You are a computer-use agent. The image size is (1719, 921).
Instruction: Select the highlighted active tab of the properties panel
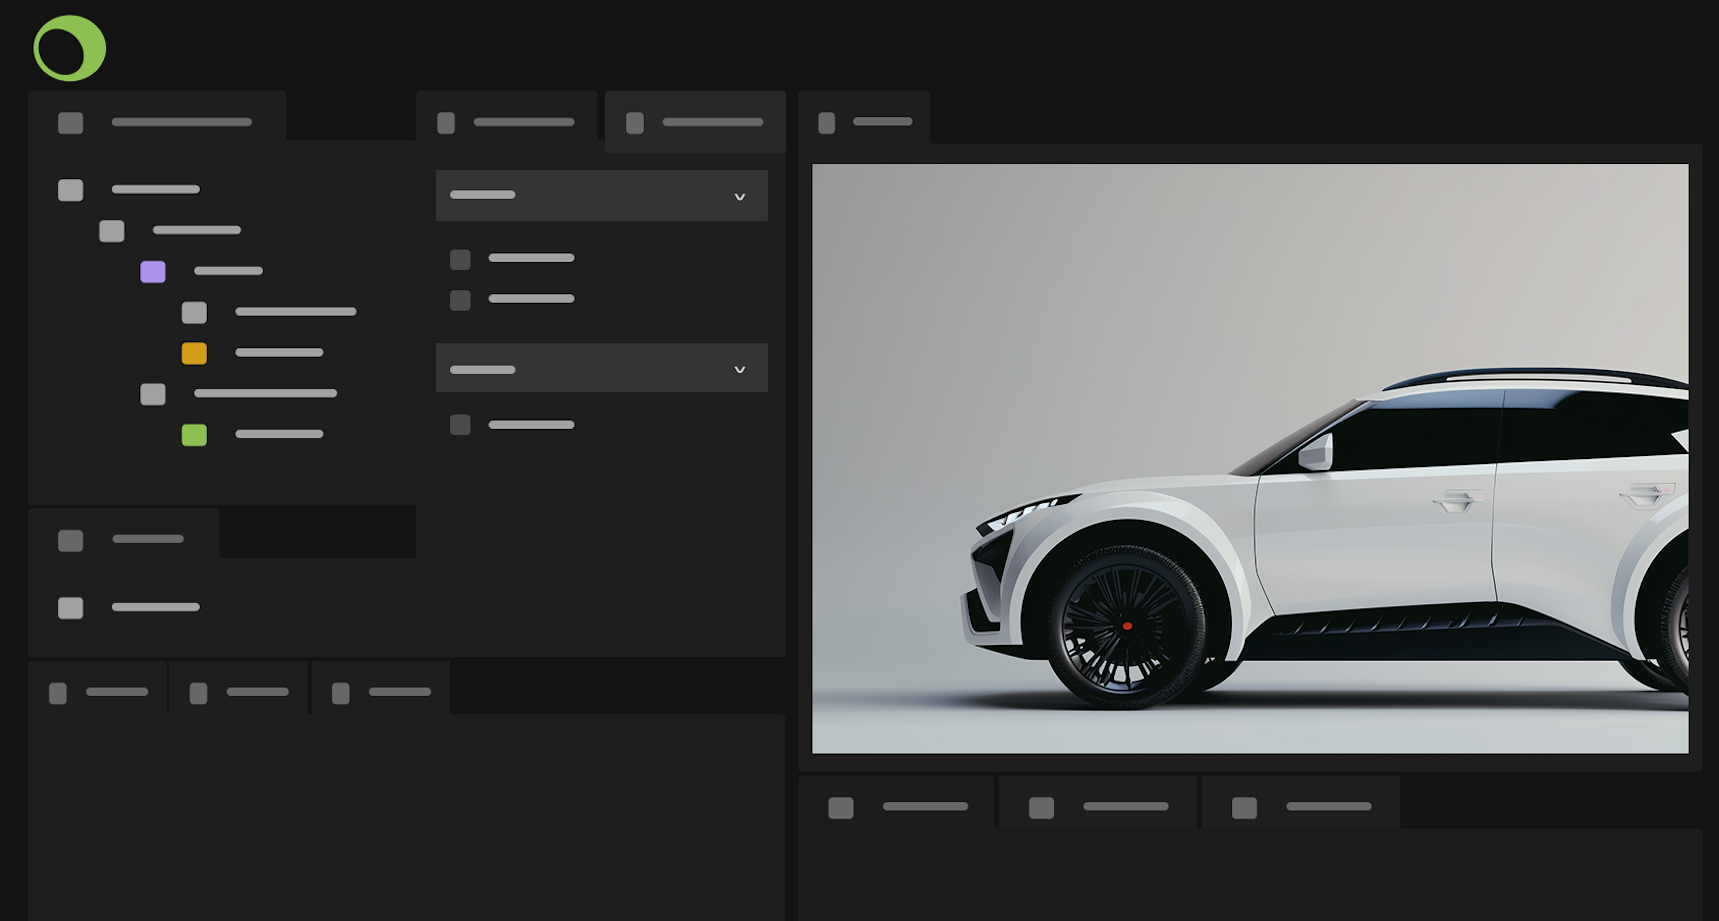pos(695,121)
